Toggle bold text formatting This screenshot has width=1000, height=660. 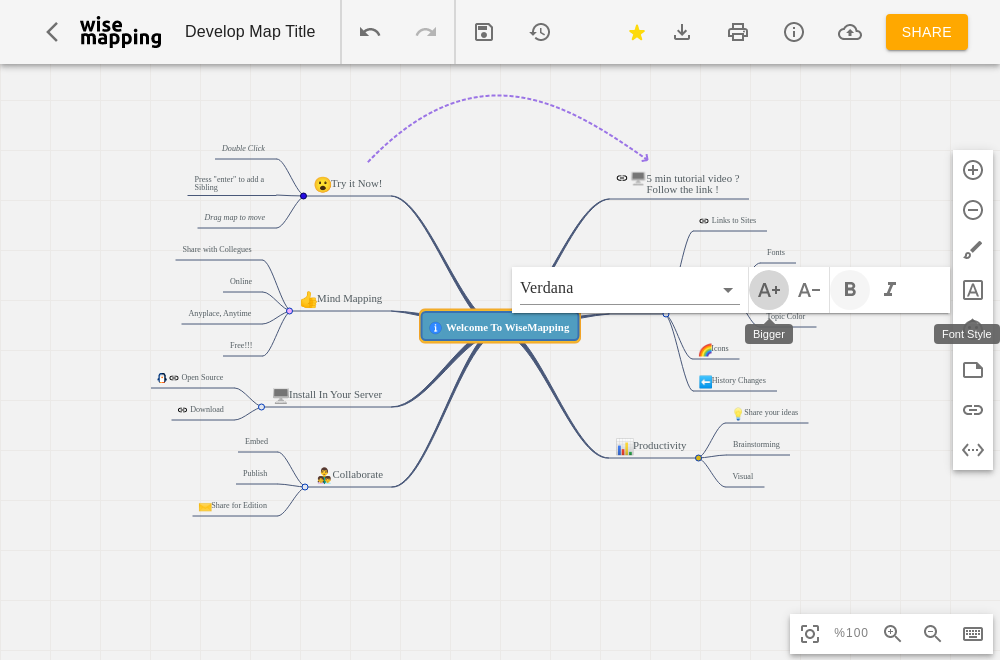click(849, 290)
